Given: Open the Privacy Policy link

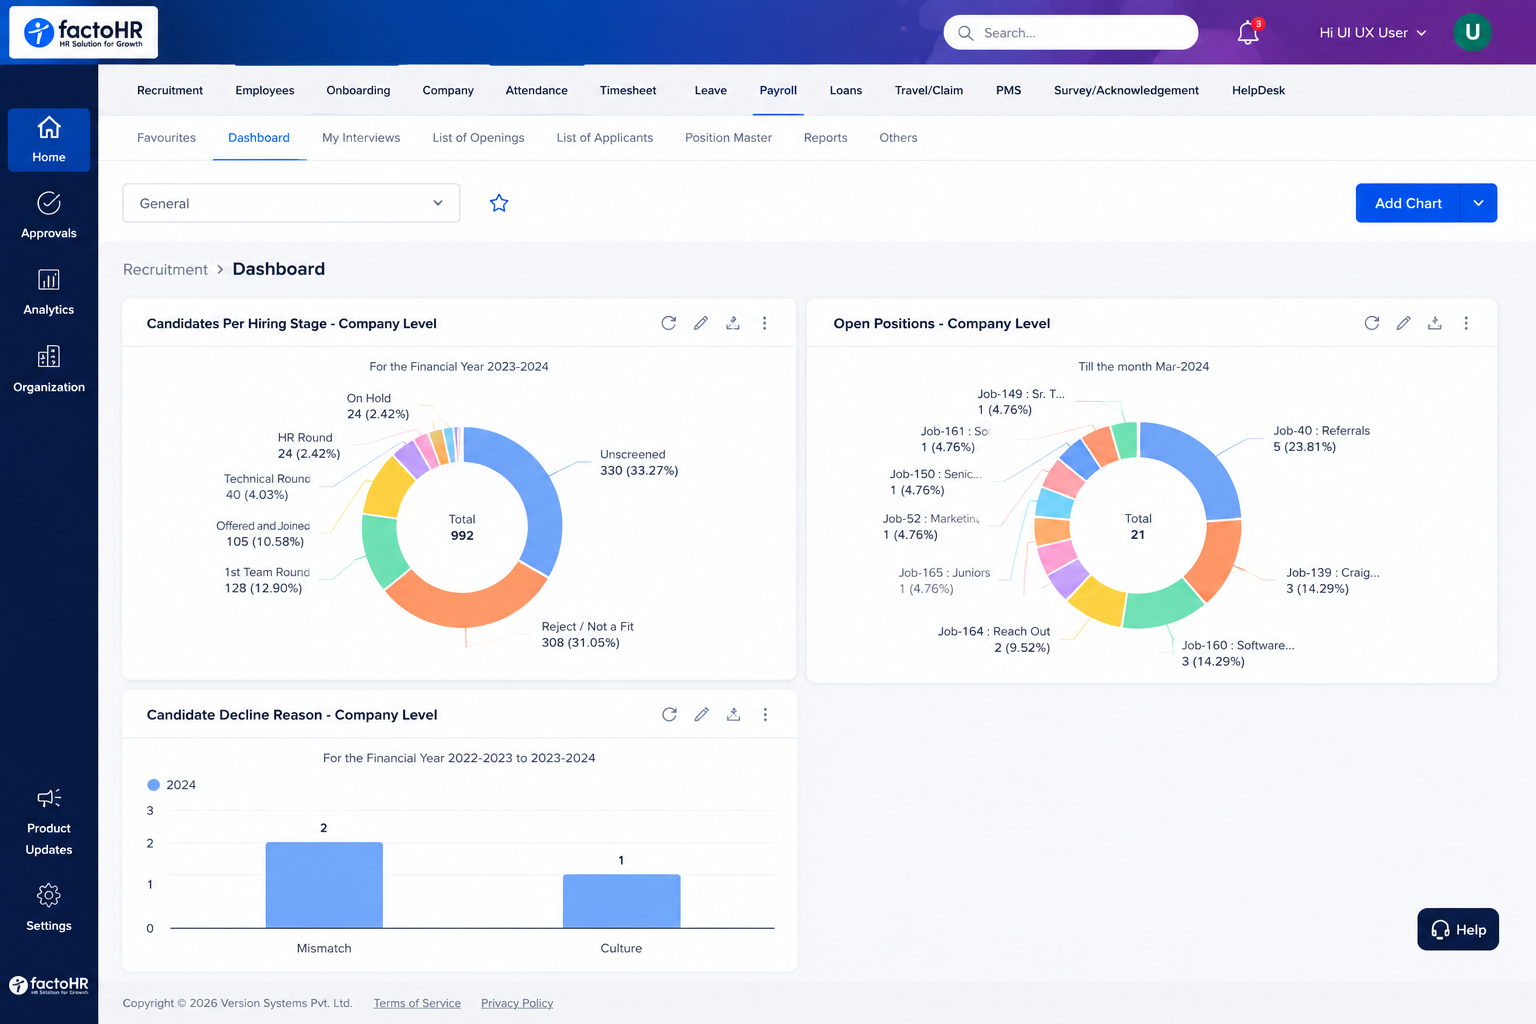Looking at the screenshot, I should point(517,1003).
